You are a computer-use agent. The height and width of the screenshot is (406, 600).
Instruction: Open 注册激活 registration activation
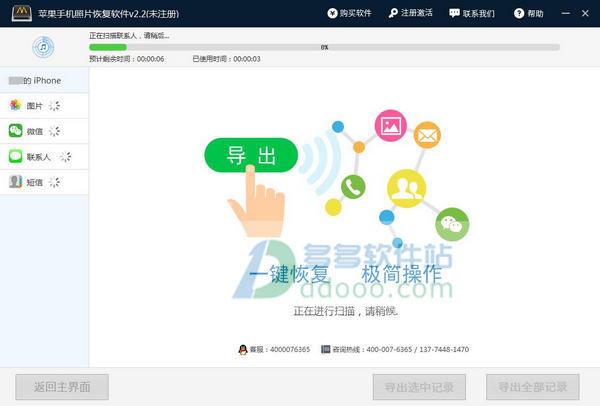click(x=410, y=13)
